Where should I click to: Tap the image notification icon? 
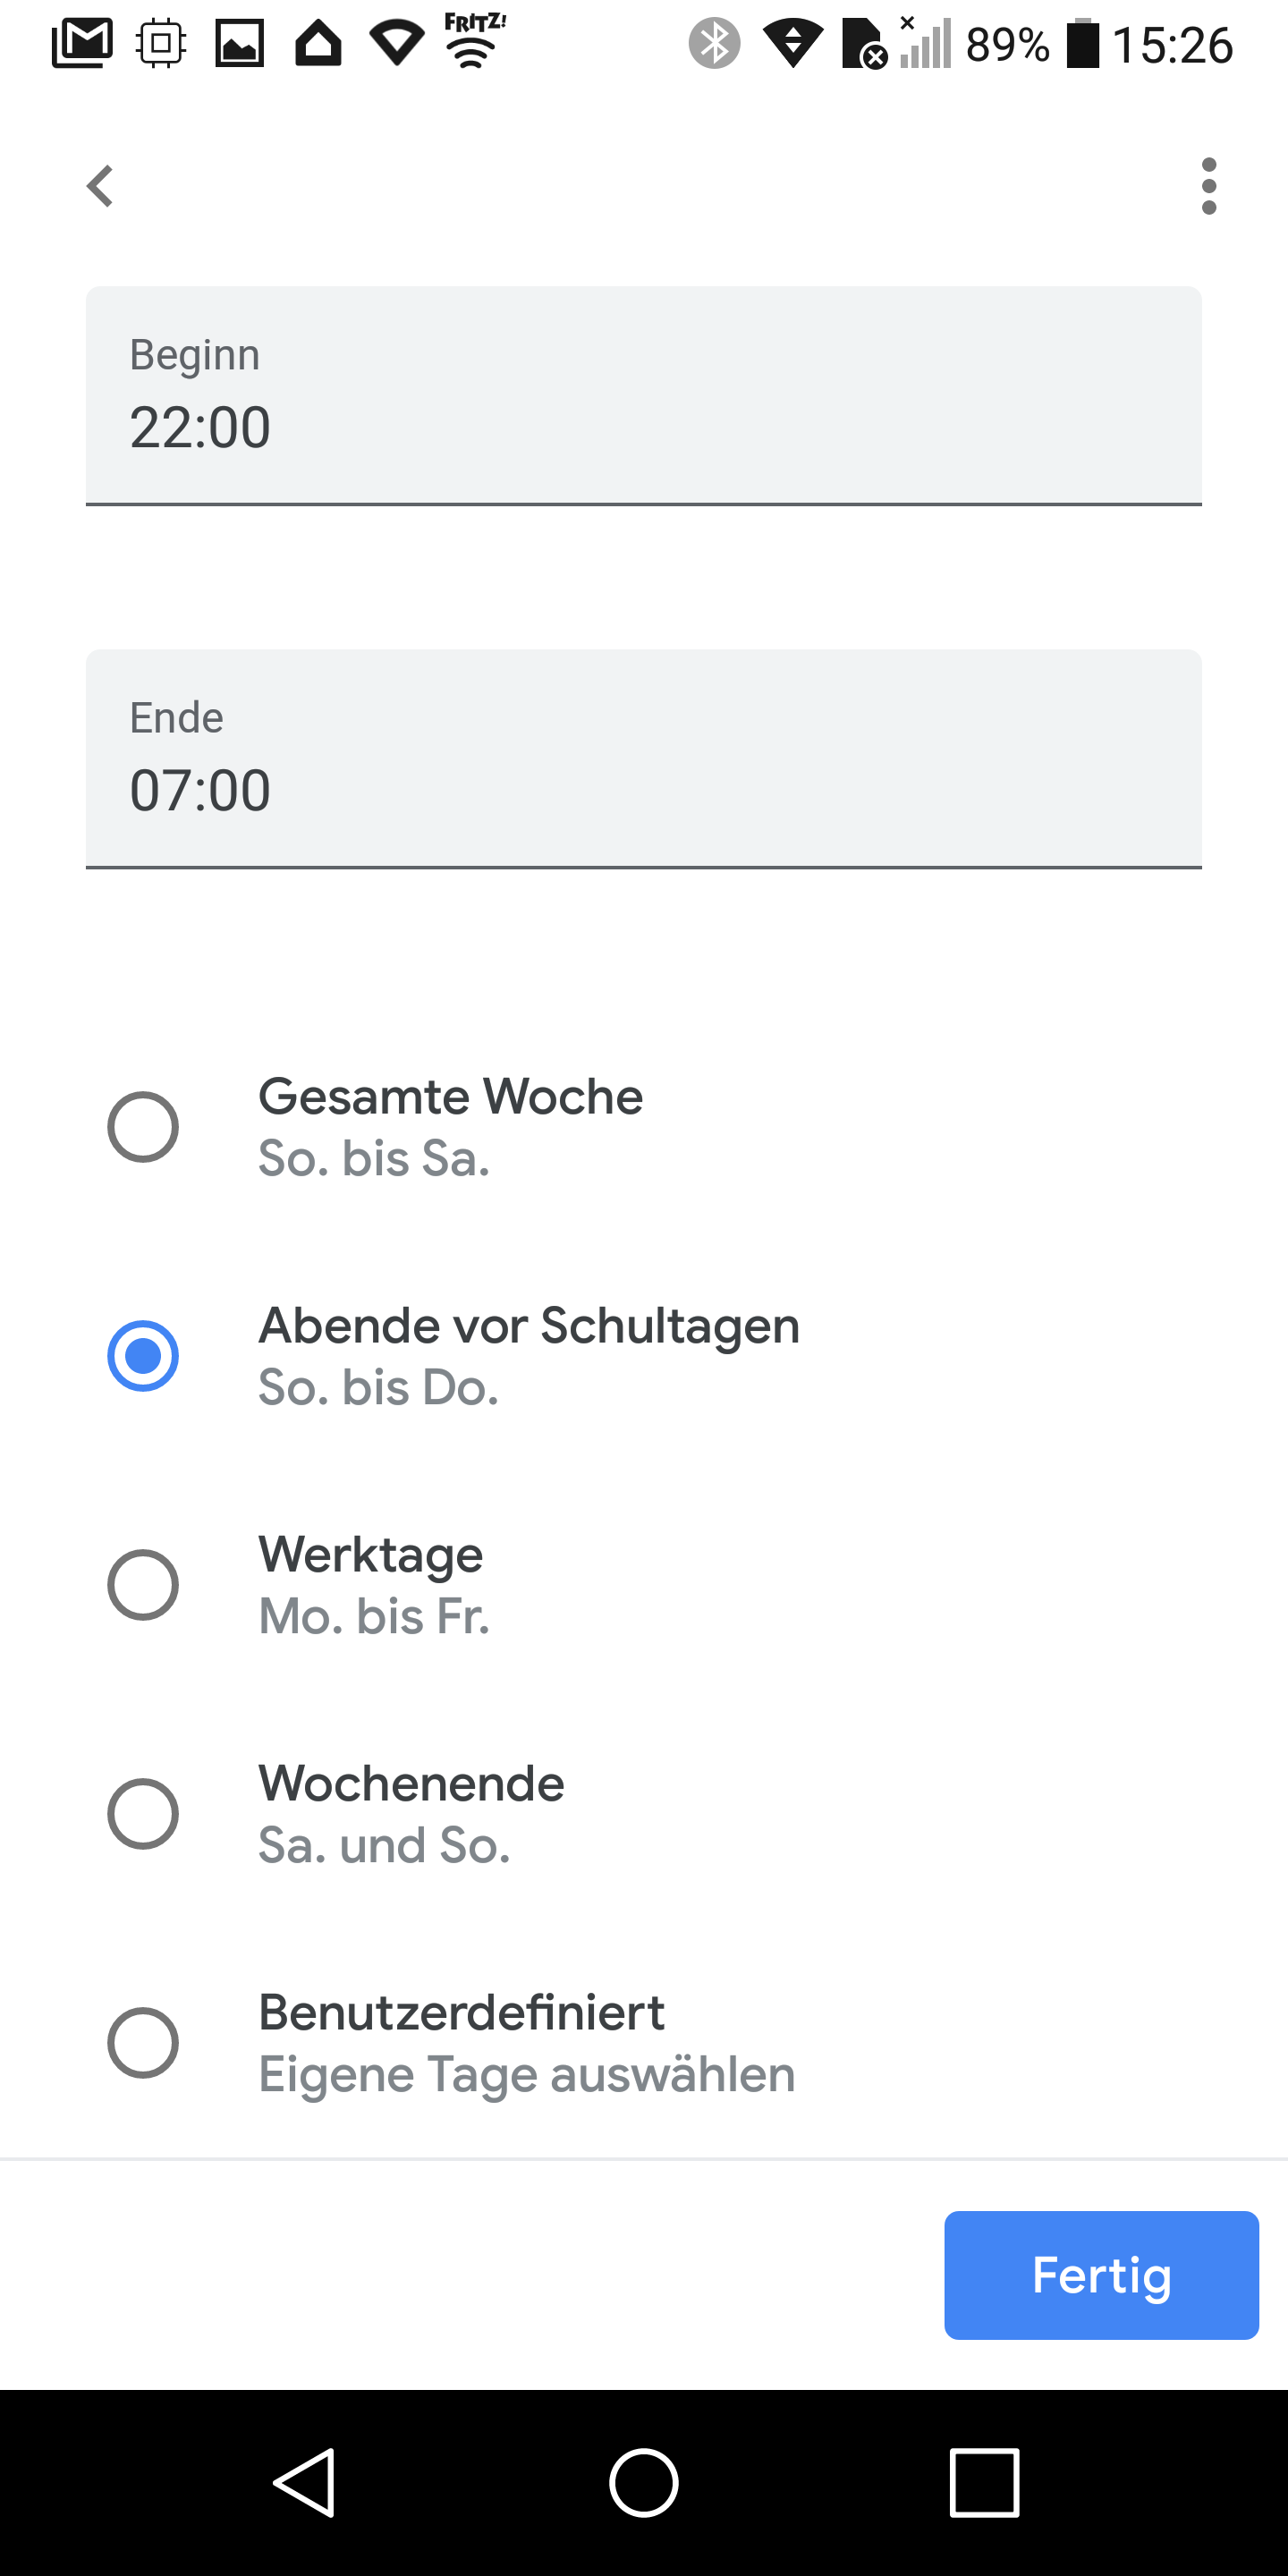coord(240,44)
